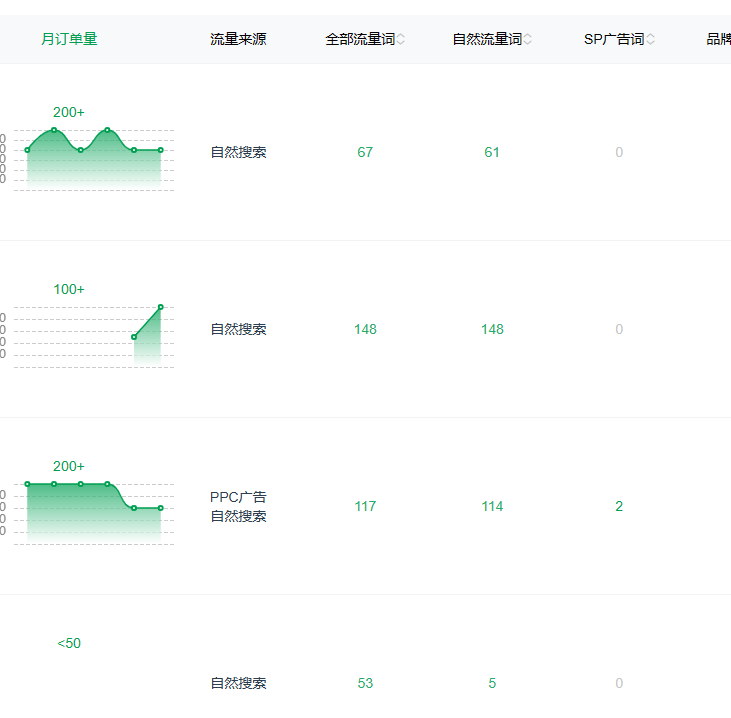Click sort icon next to SP广告词
This screenshot has height=718, width=731.
pyautogui.click(x=651, y=40)
